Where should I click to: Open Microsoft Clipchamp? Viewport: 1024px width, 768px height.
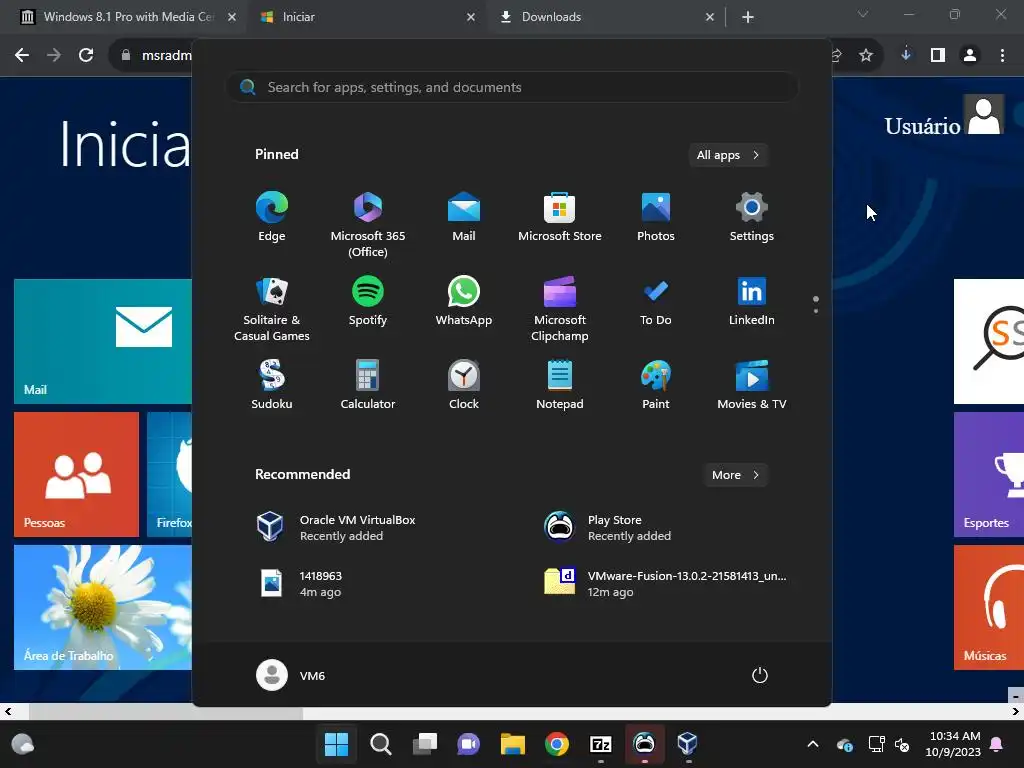click(x=560, y=309)
